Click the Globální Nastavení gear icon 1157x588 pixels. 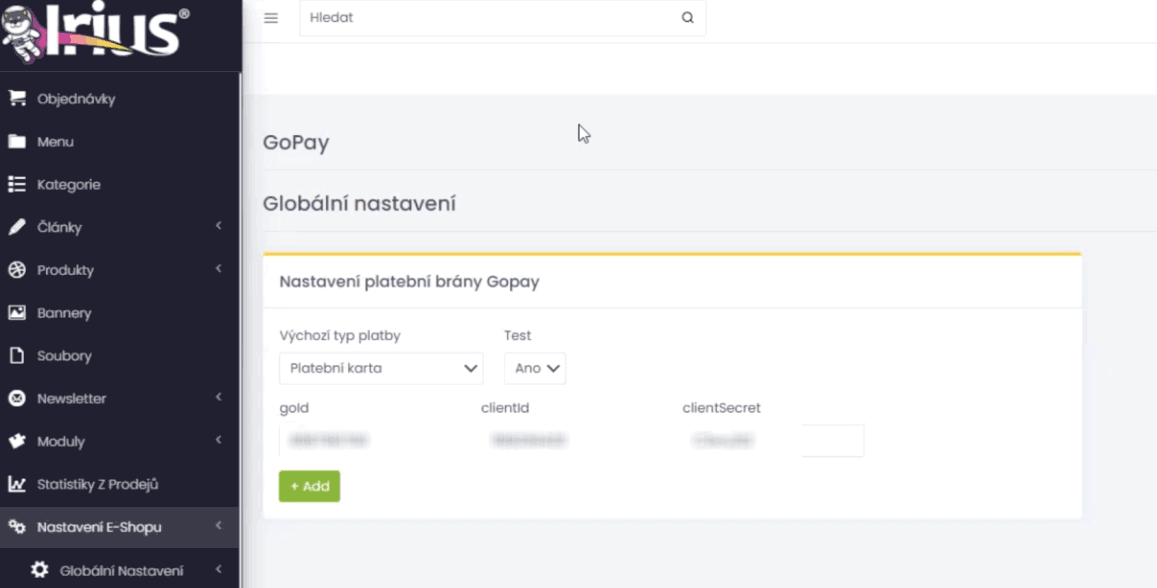tap(40, 570)
